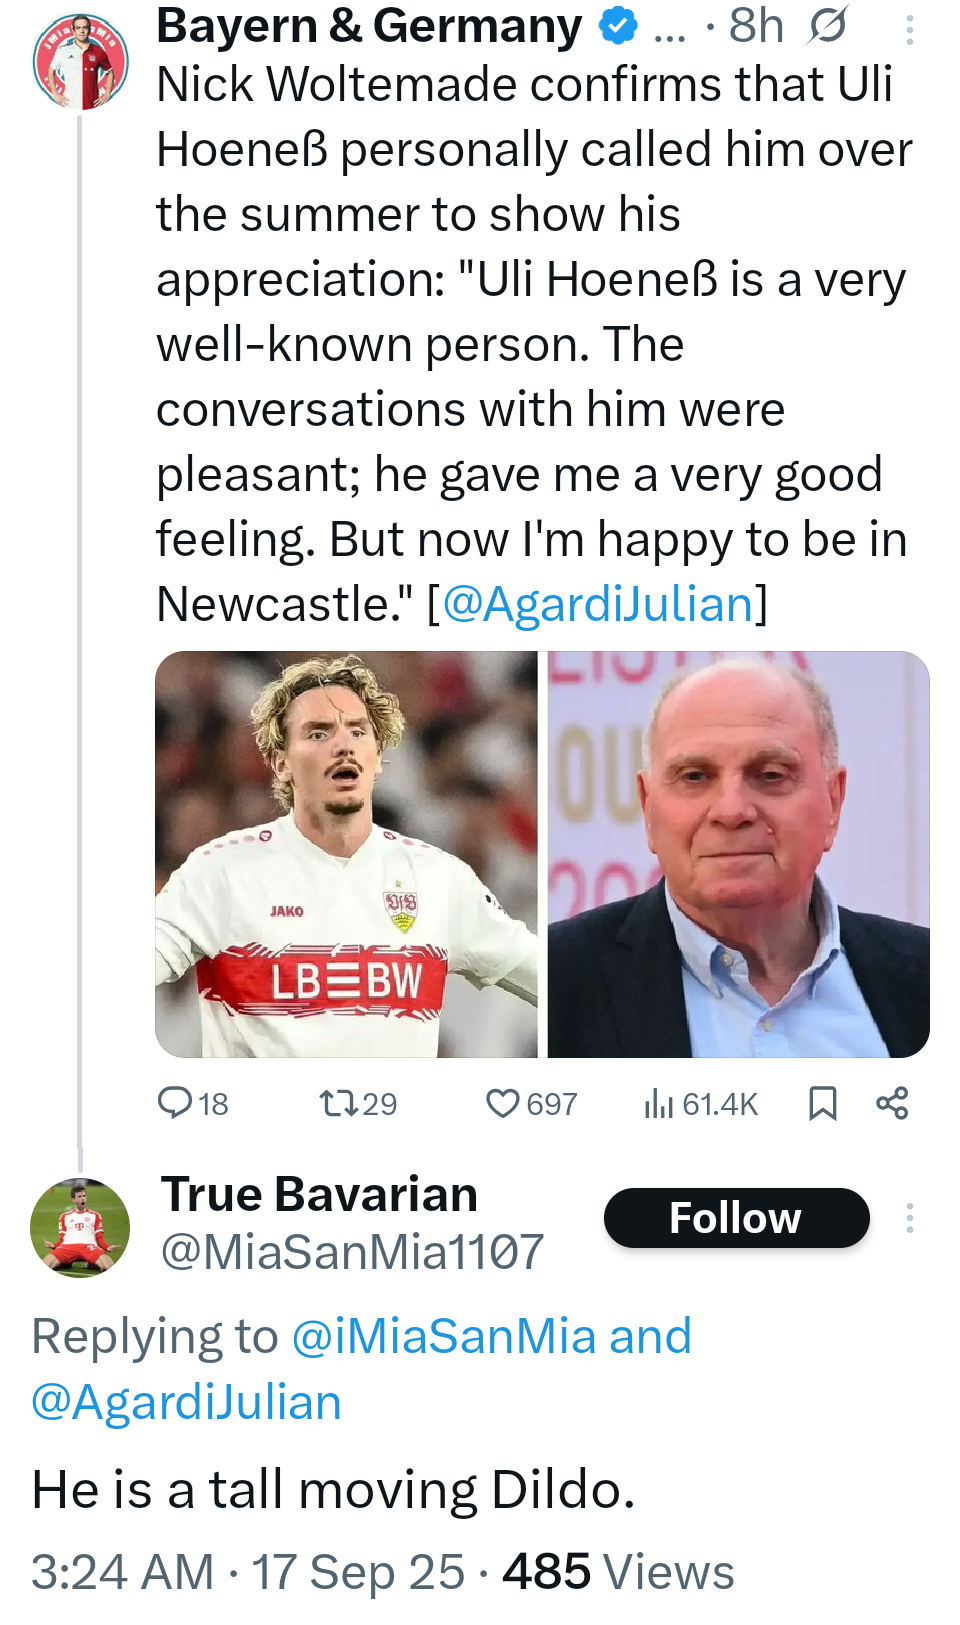Follow True Bavarian
This screenshot has width=960, height=1625.
[736, 1218]
